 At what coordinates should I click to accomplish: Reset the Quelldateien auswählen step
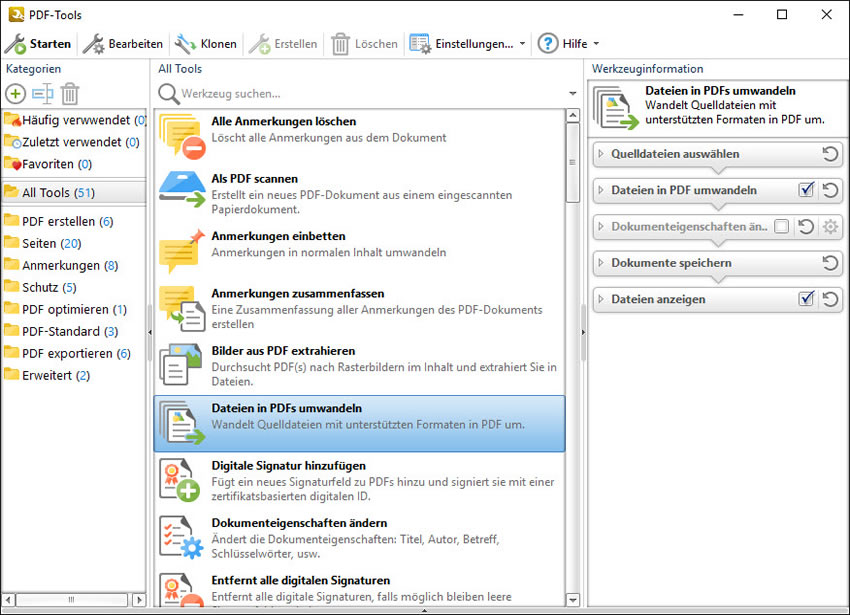point(830,154)
